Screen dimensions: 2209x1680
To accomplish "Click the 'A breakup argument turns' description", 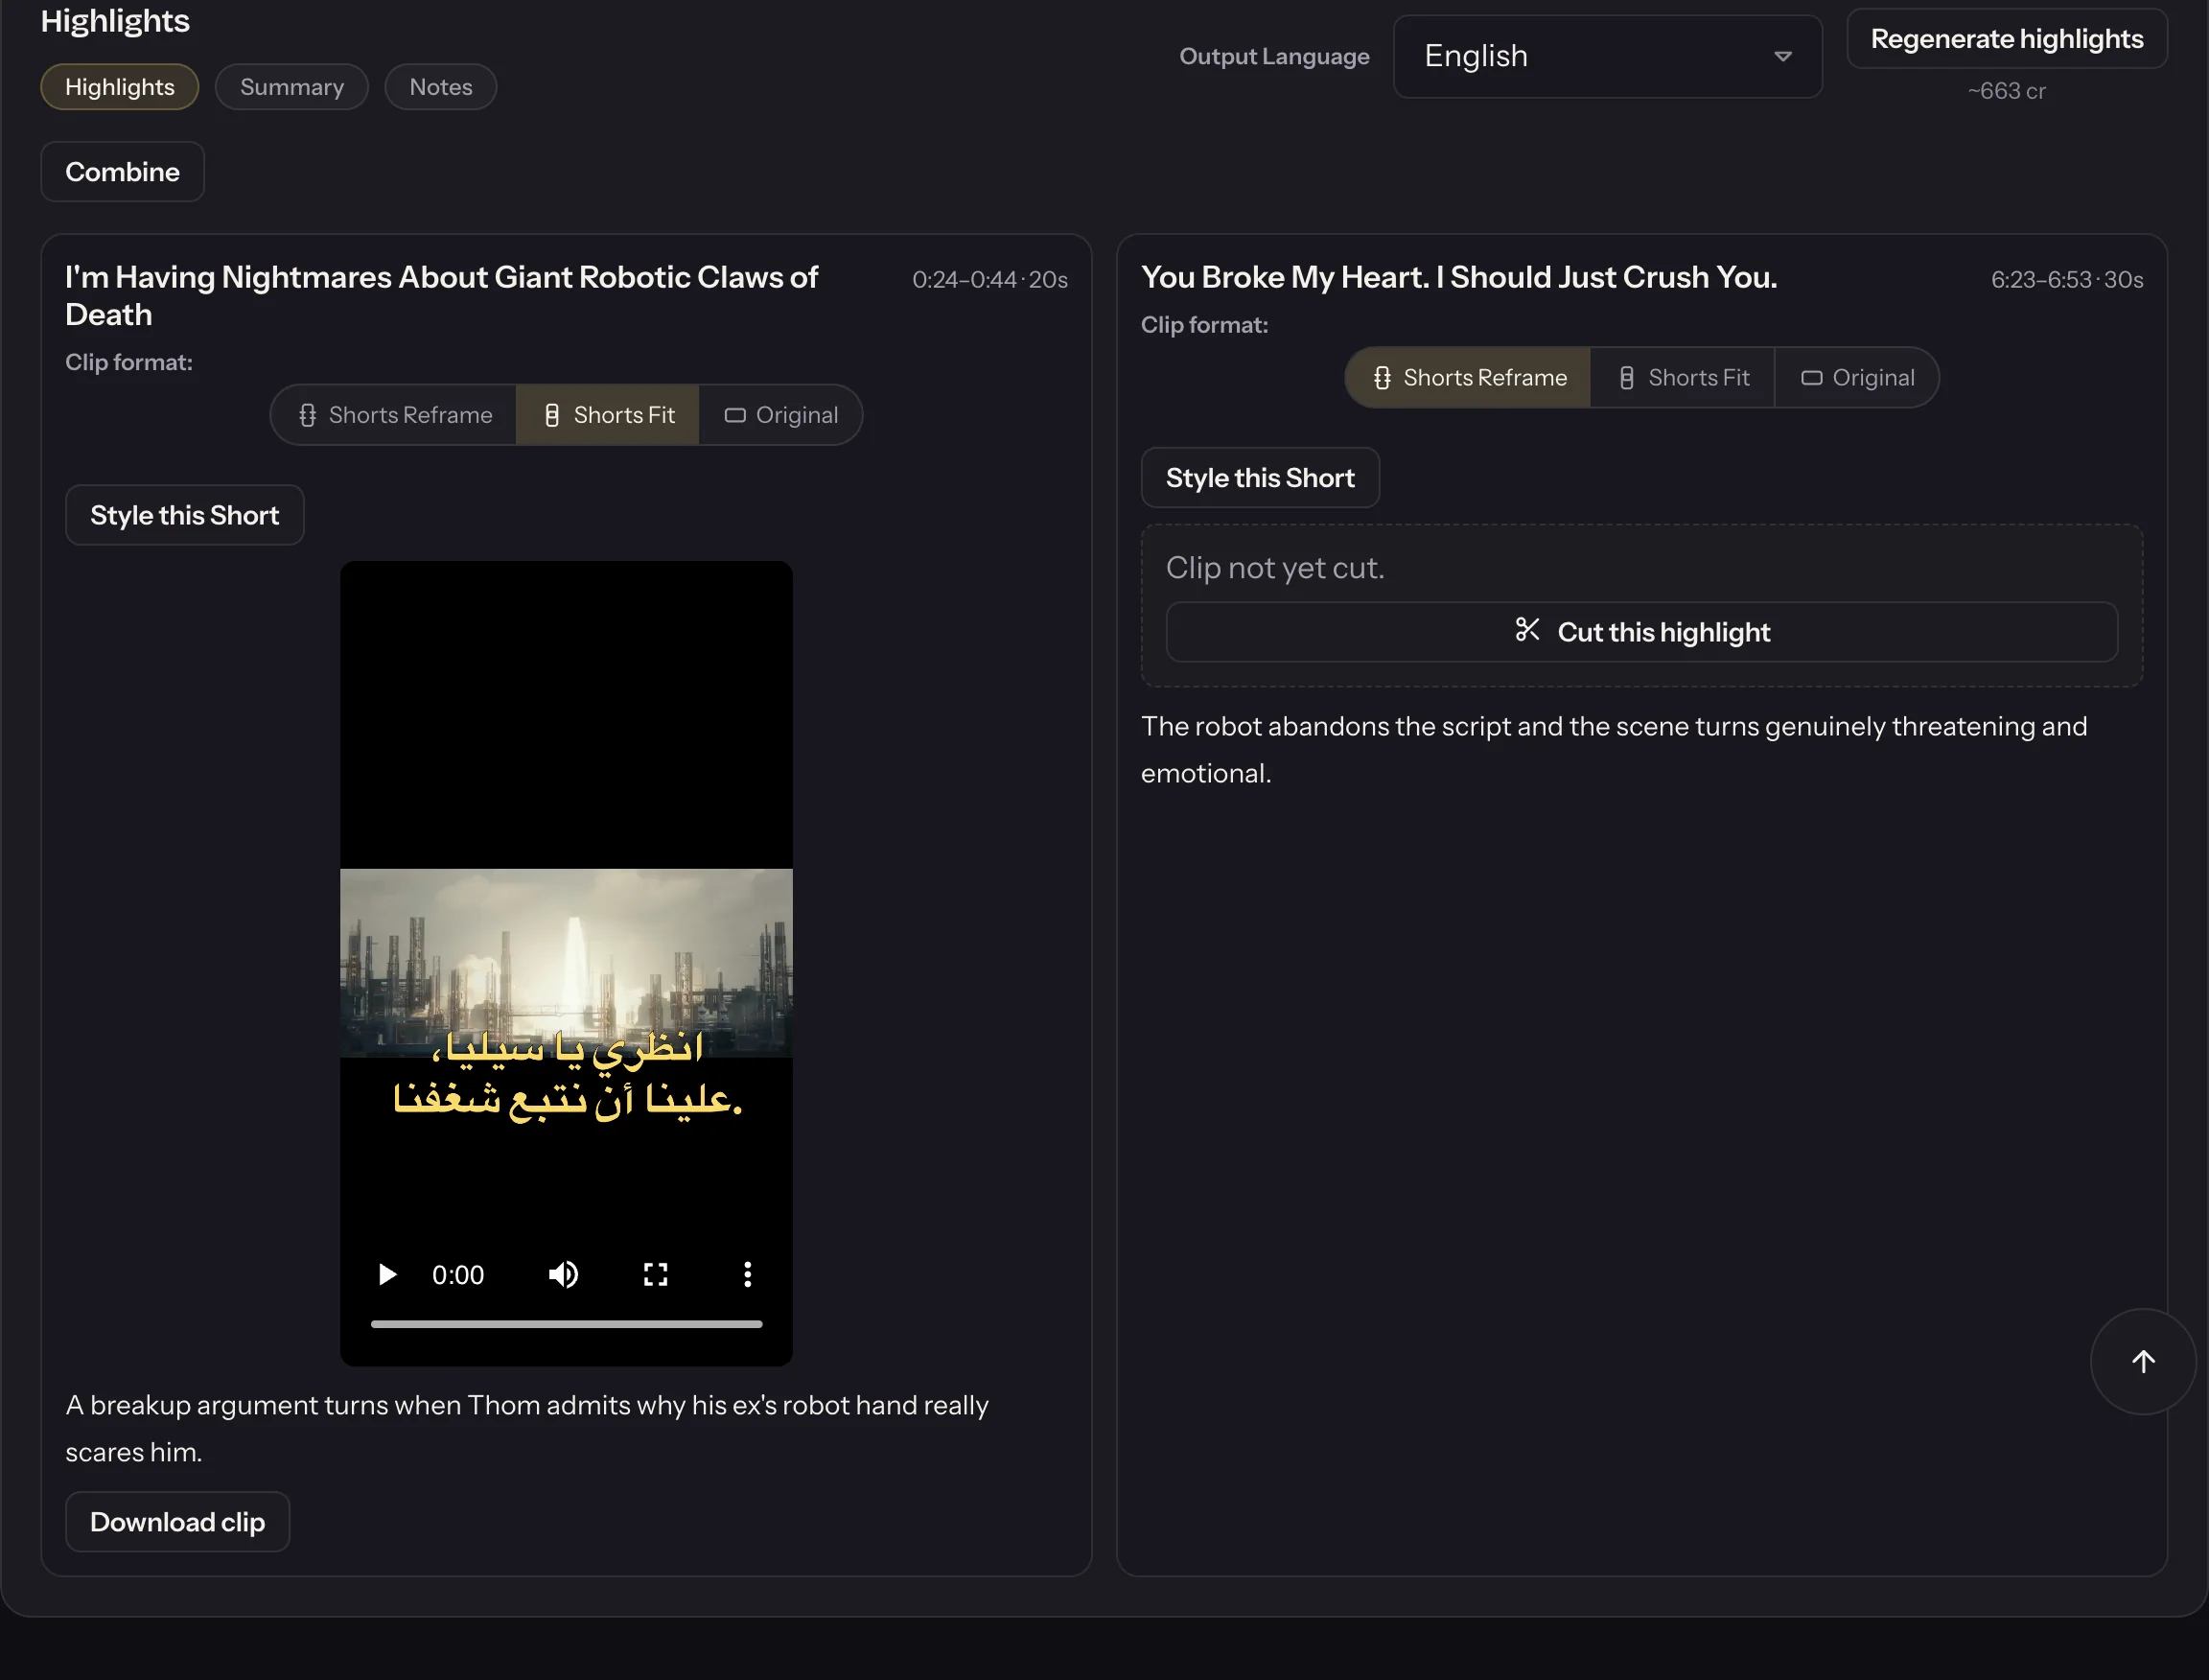I will [527, 1429].
